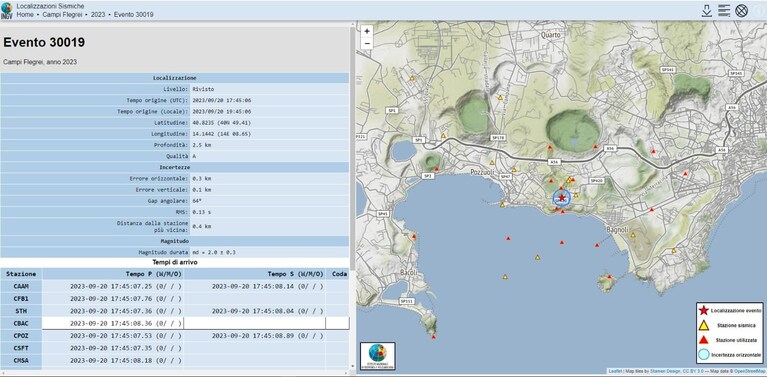
Task: Click the scrollbar down arrow of left panel
Action: [x=353, y=366]
